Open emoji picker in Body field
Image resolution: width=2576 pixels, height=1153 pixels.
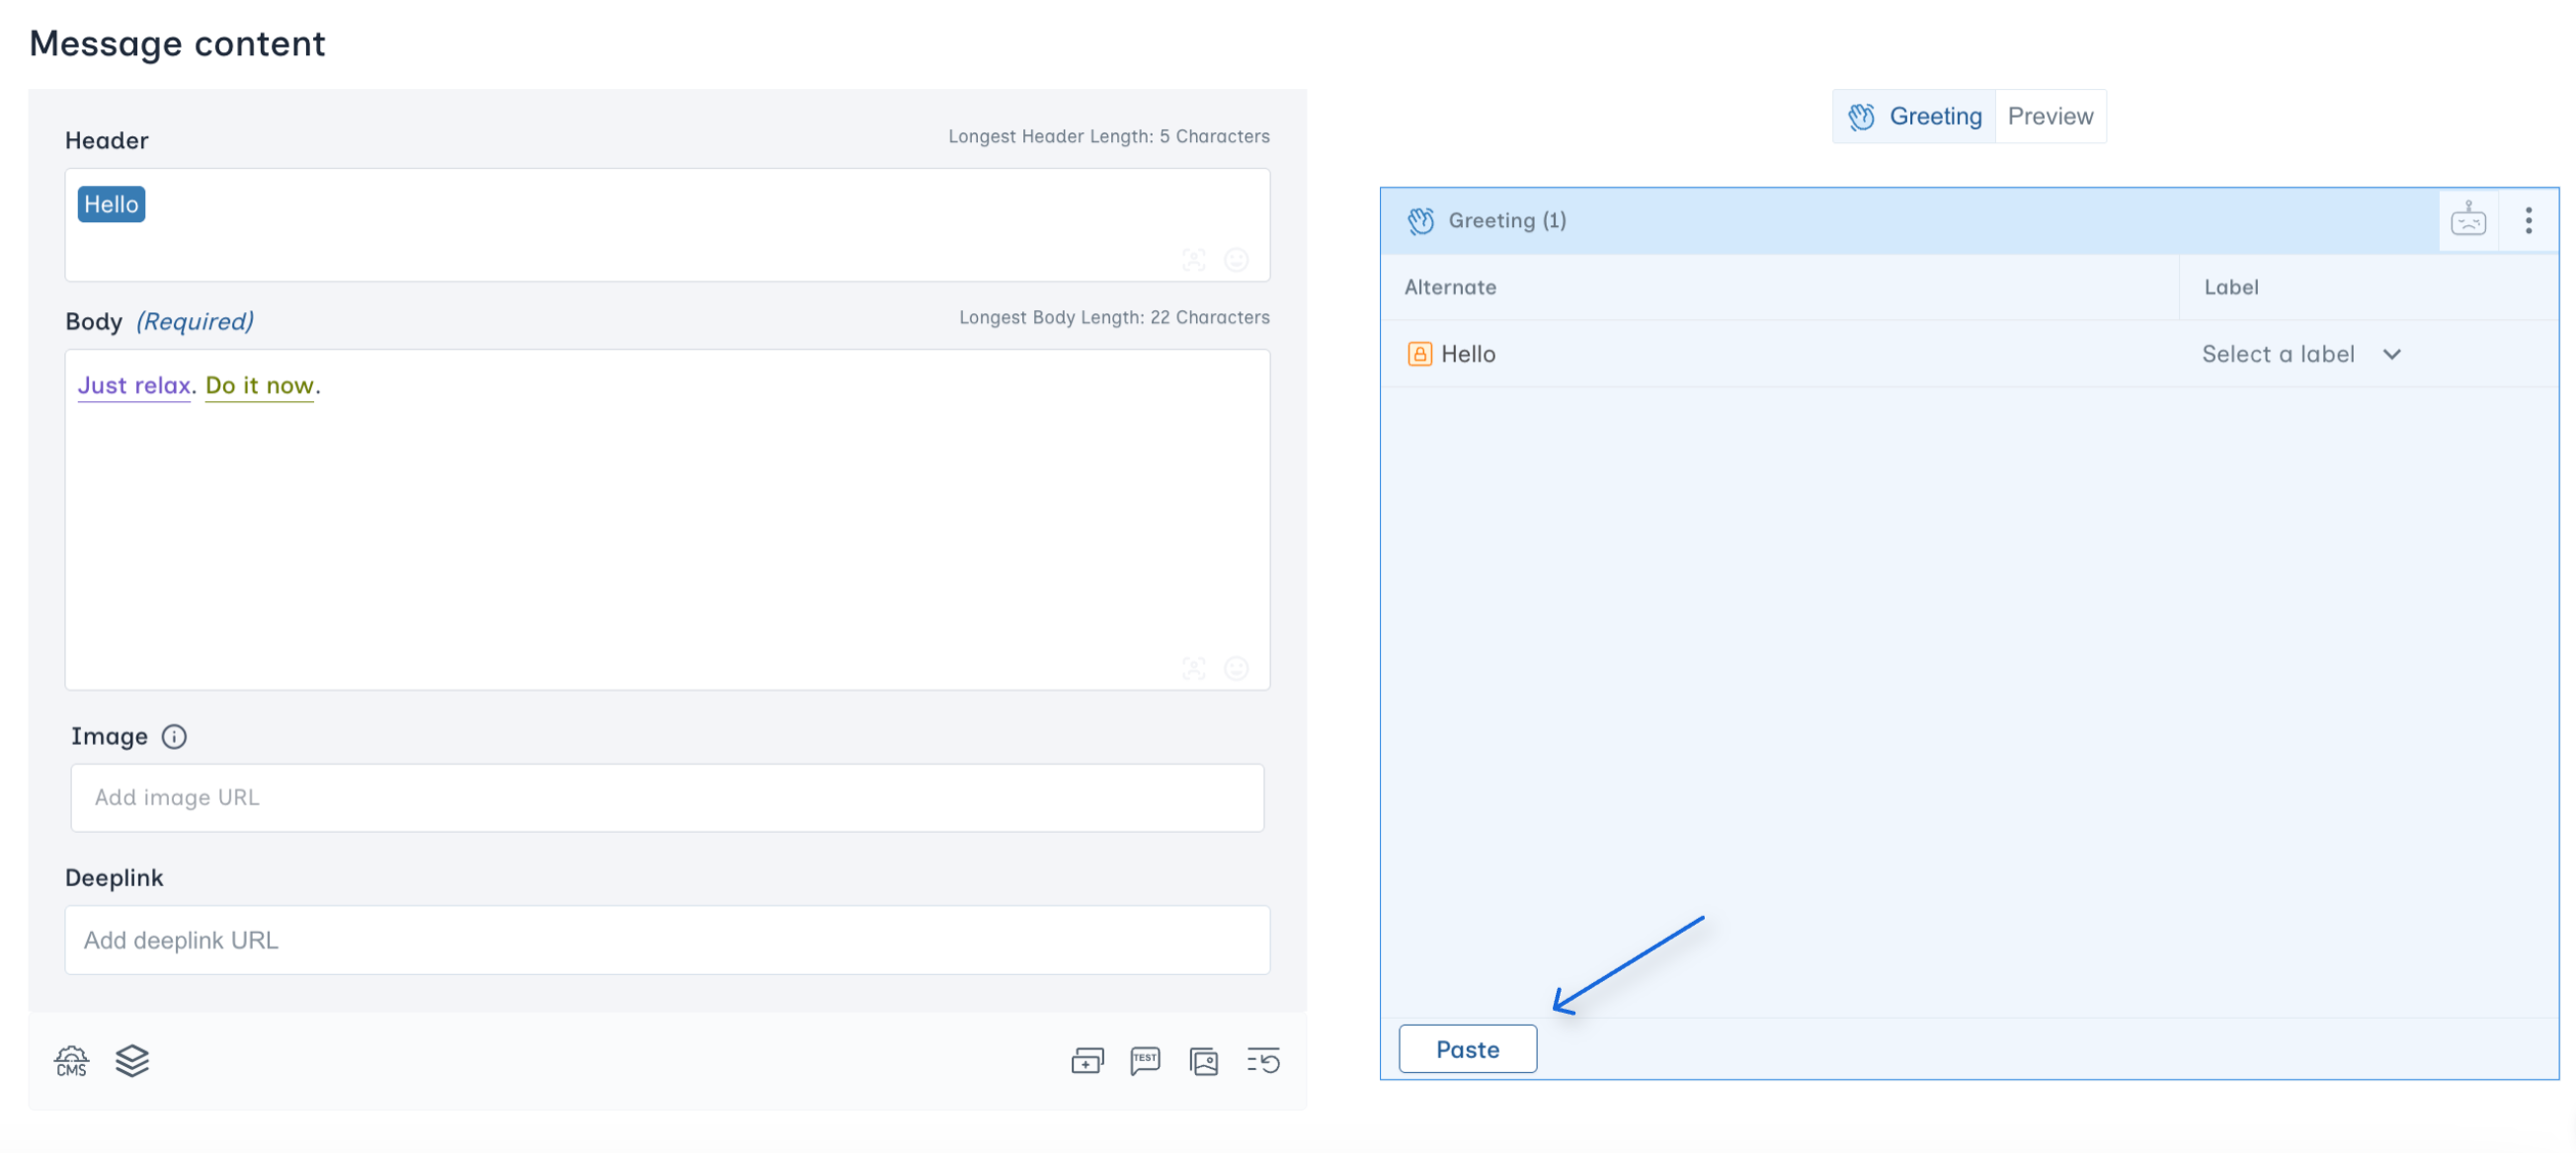[1236, 668]
